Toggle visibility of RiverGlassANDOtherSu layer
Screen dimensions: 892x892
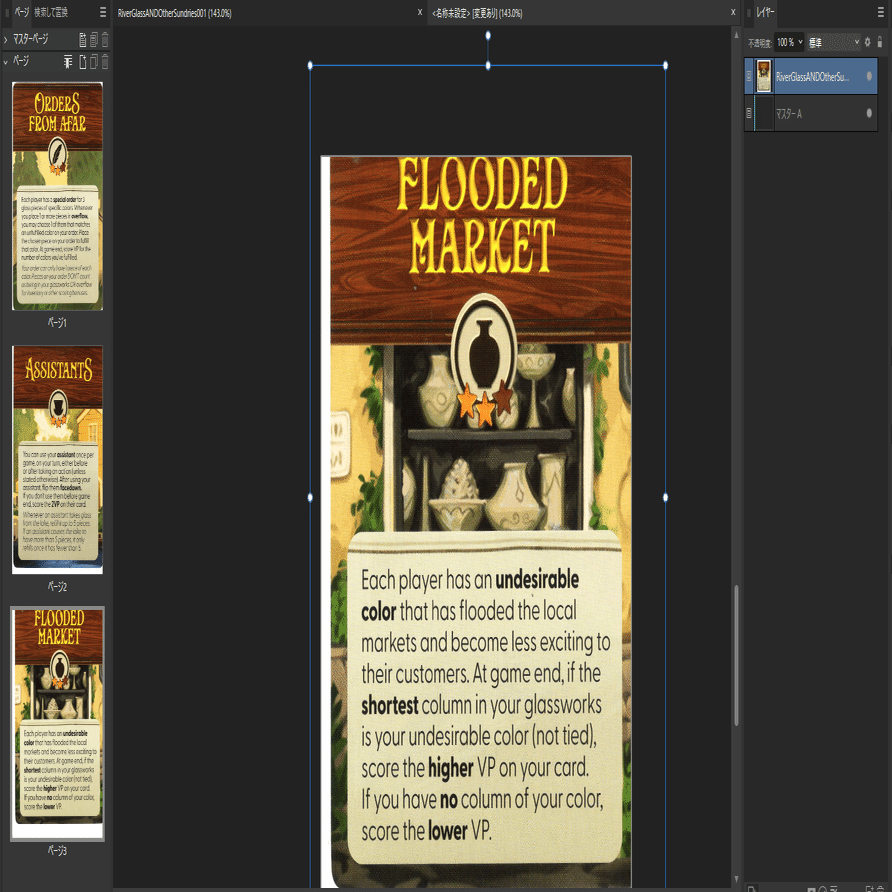(869, 76)
